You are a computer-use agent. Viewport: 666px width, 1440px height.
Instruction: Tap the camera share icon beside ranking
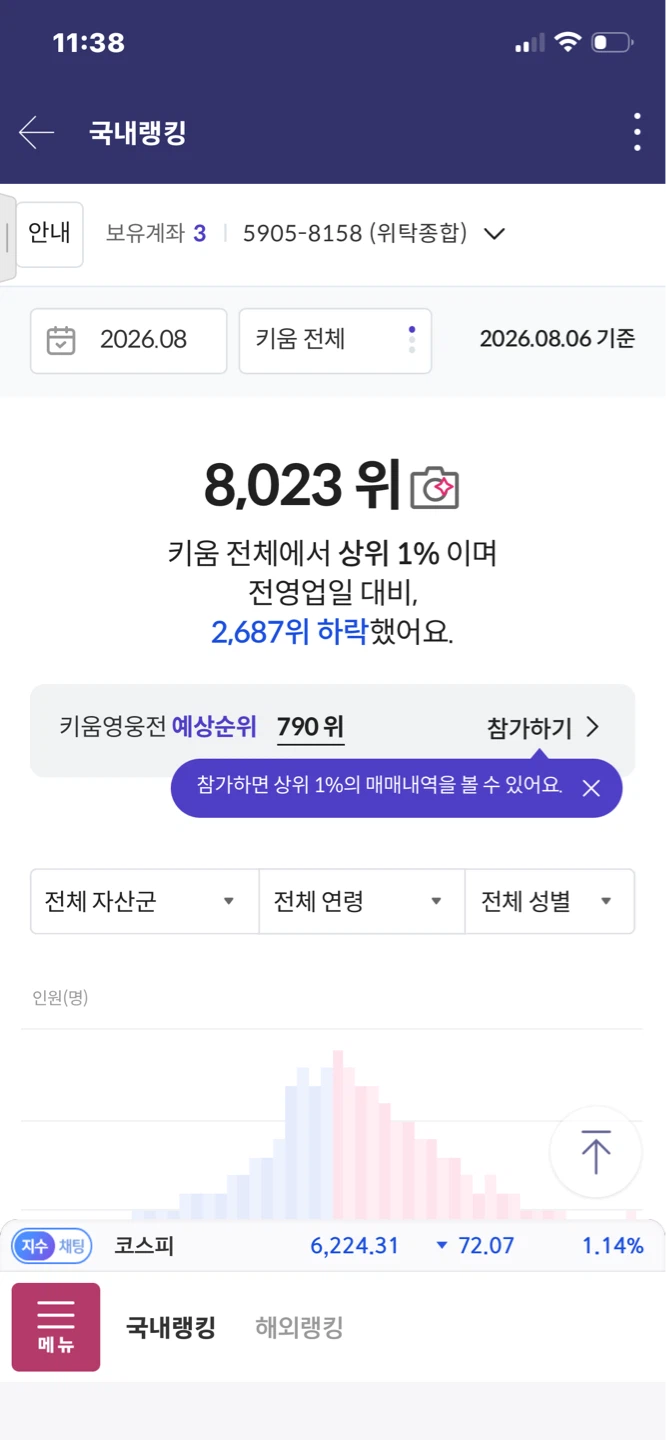click(x=435, y=487)
